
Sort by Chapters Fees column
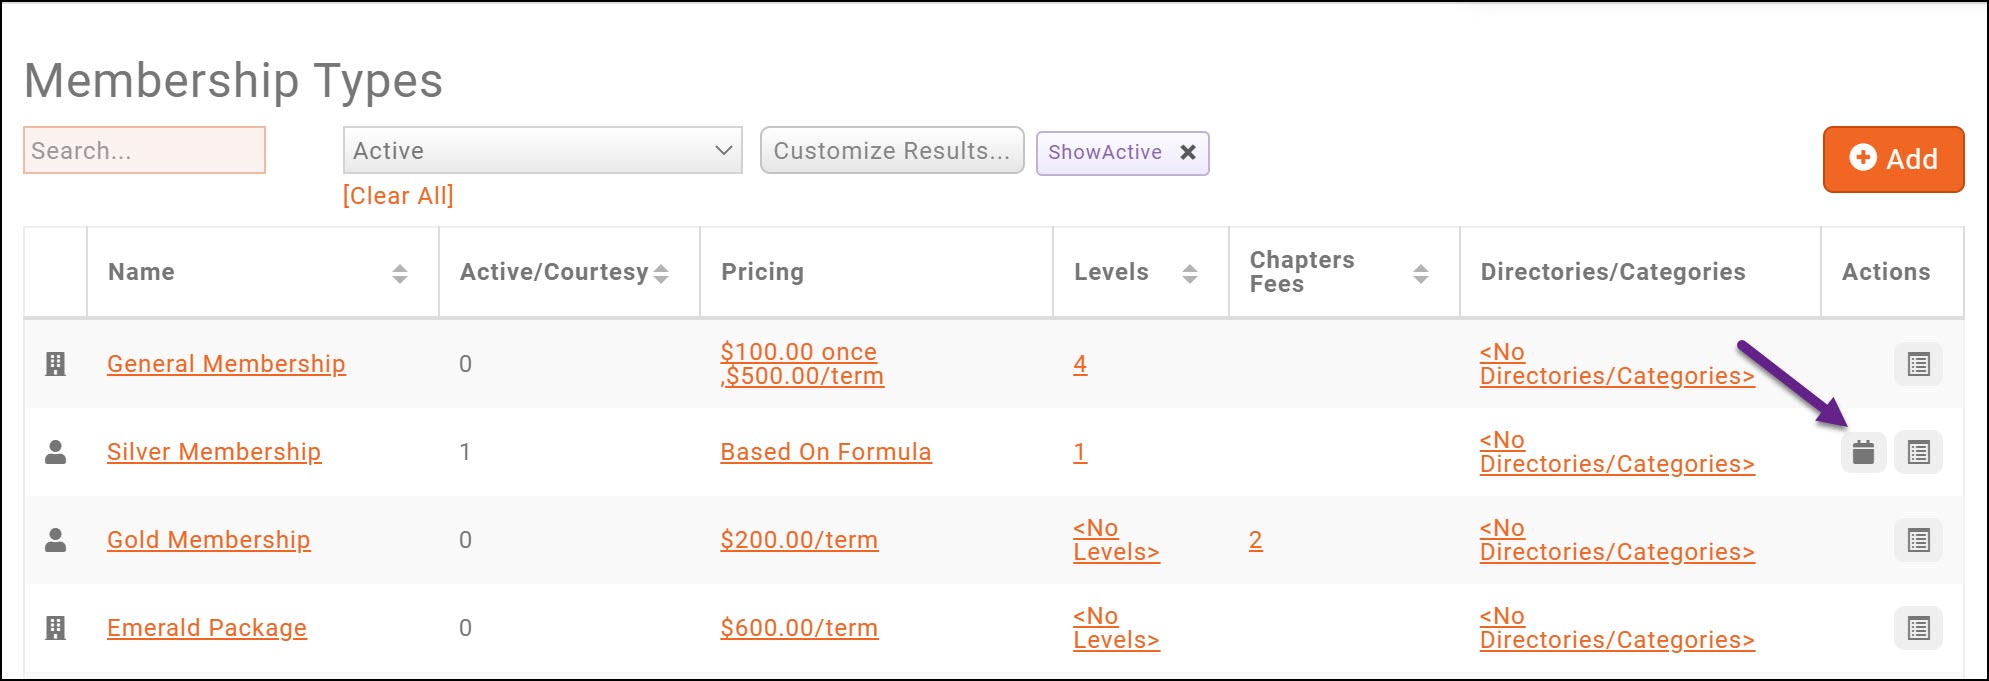(x=1420, y=273)
